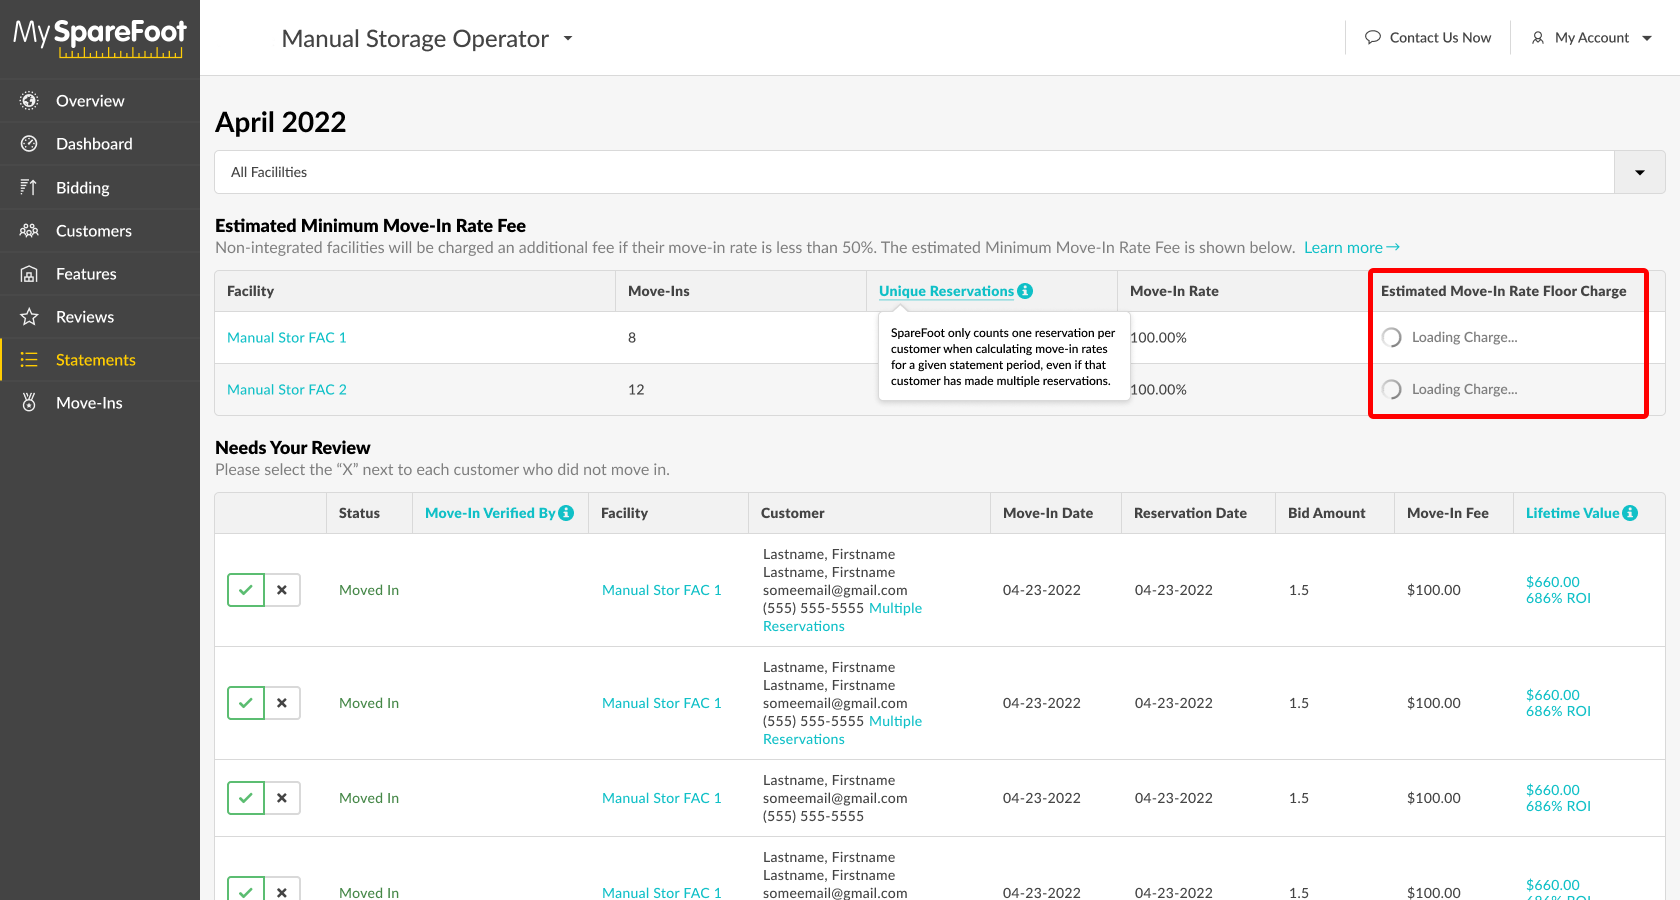Click the Move-In Rate column header
The width and height of the screenshot is (1680, 900).
(1174, 291)
